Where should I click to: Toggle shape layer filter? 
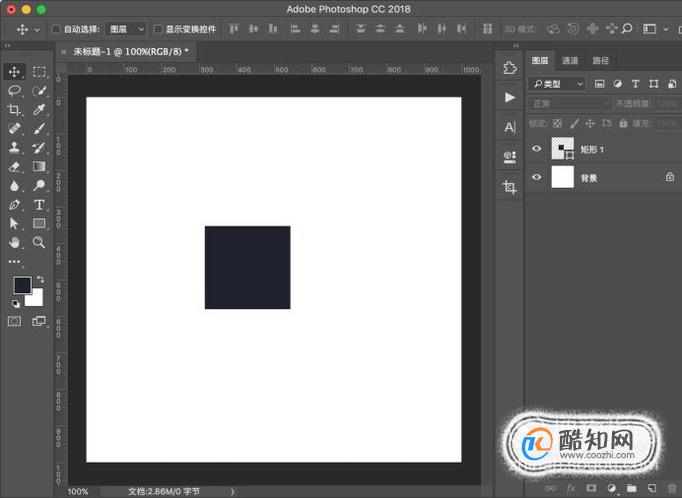653,84
